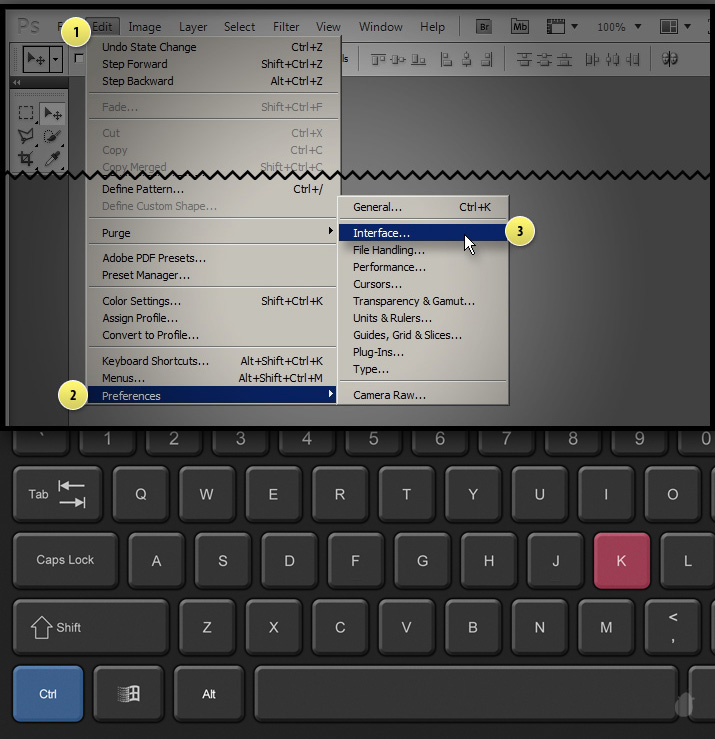The width and height of the screenshot is (715, 739).
Task: Collapse the toolbox using double-arrow handle
Action: point(16,82)
